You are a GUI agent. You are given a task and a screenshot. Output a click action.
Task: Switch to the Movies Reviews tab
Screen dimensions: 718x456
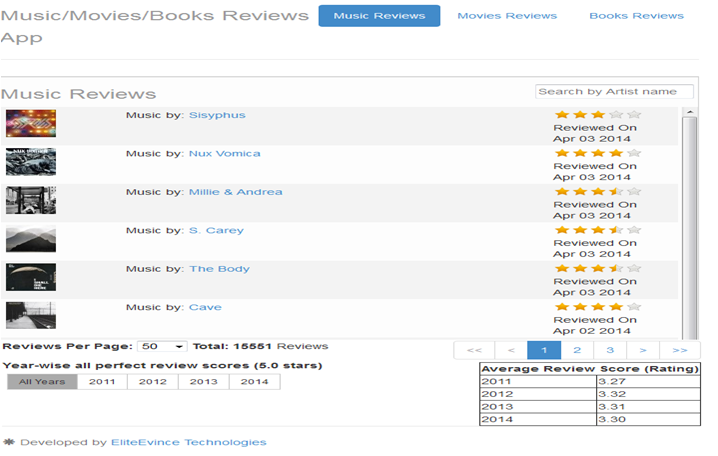(x=506, y=16)
